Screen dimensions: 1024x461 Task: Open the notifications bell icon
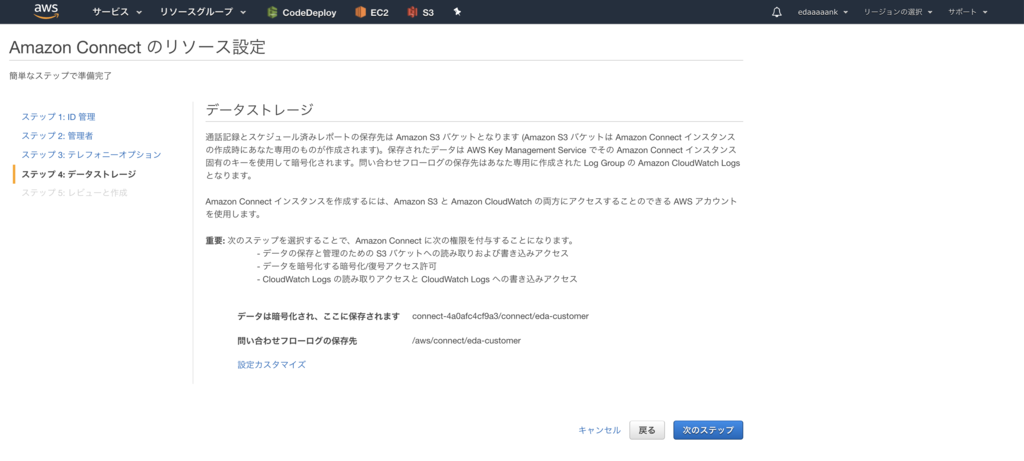776,12
